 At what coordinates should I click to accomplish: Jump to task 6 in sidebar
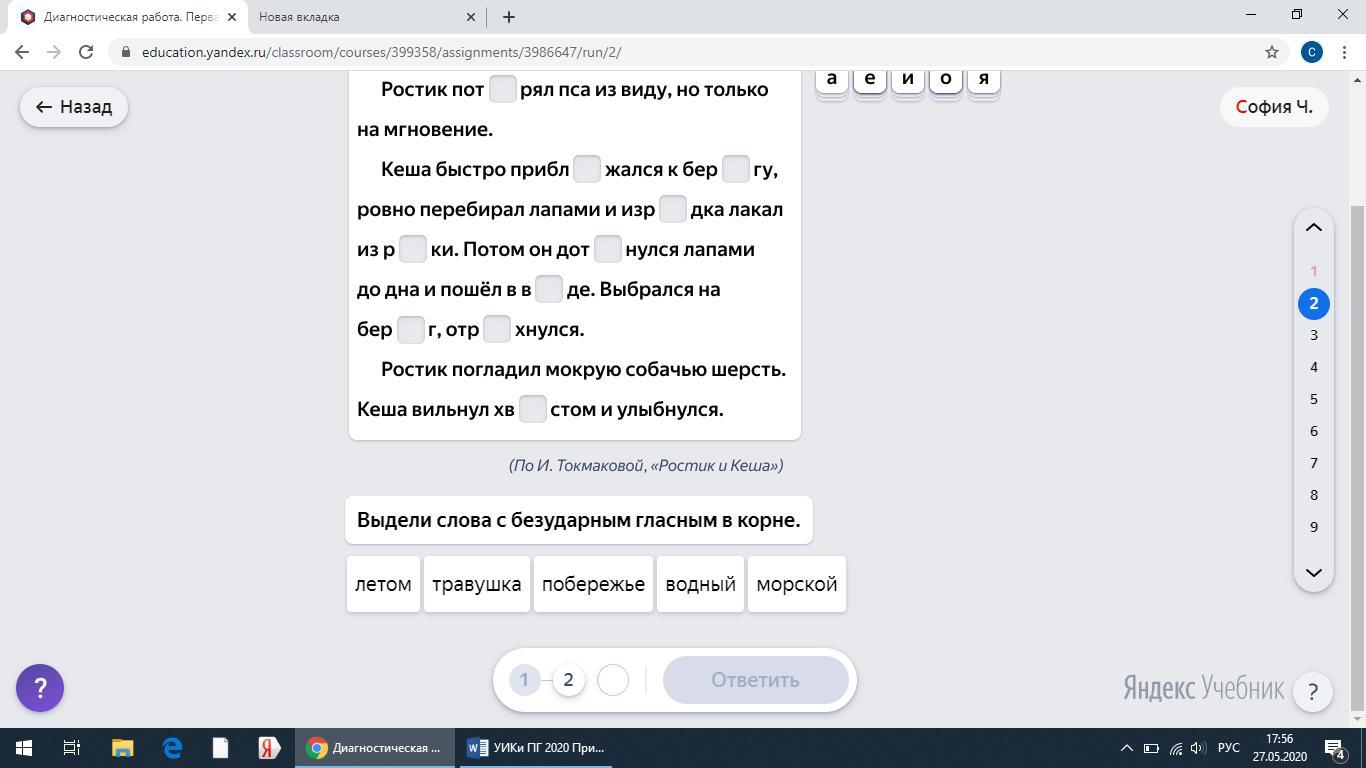(x=1314, y=431)
